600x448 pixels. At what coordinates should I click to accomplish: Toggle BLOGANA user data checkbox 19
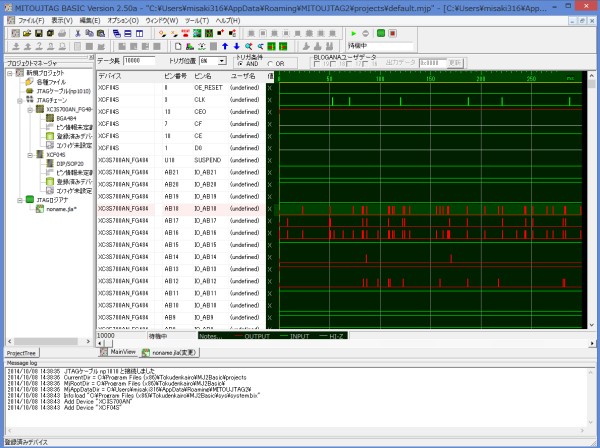click(314, 65)
